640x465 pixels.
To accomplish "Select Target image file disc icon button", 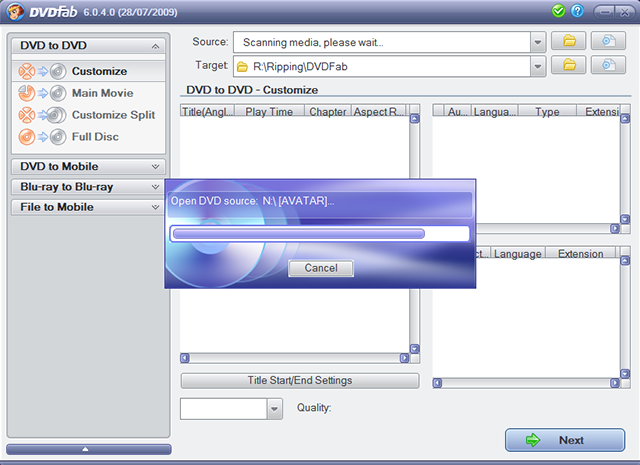I will (608, 65).
